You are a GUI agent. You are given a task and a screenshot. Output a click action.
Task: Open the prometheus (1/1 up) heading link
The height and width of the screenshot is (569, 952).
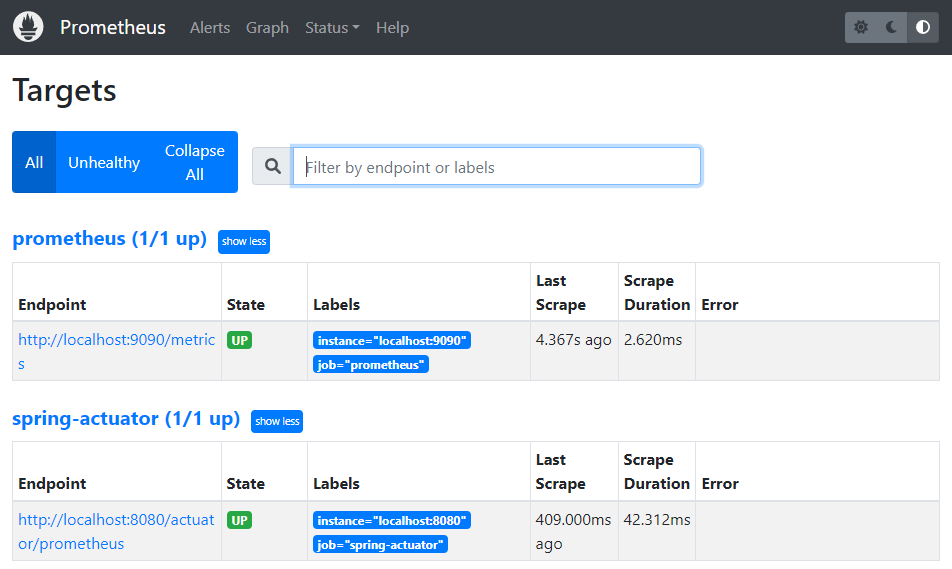coord(109,239)
